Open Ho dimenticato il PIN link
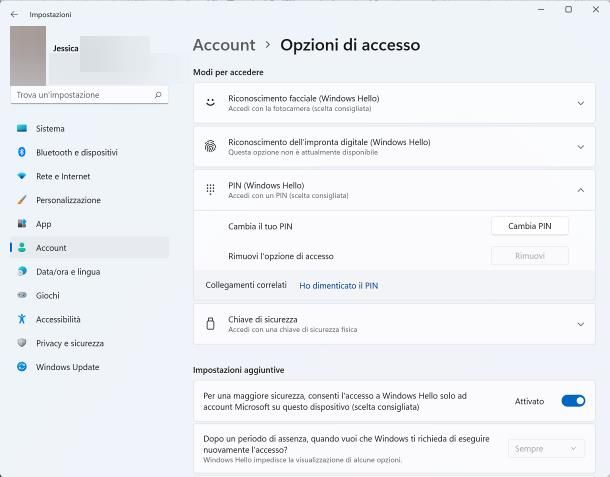Screen dimensions: 610x477 click(x=338, y=285)
